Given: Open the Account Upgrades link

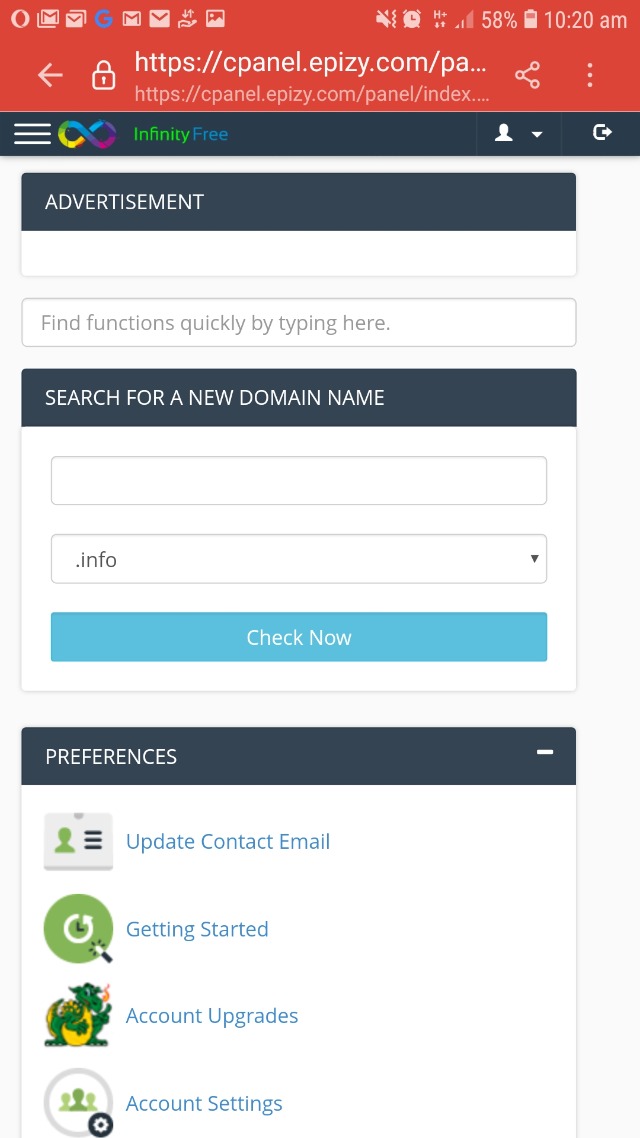Looking at the screenshot, I should coord(212,1016).
